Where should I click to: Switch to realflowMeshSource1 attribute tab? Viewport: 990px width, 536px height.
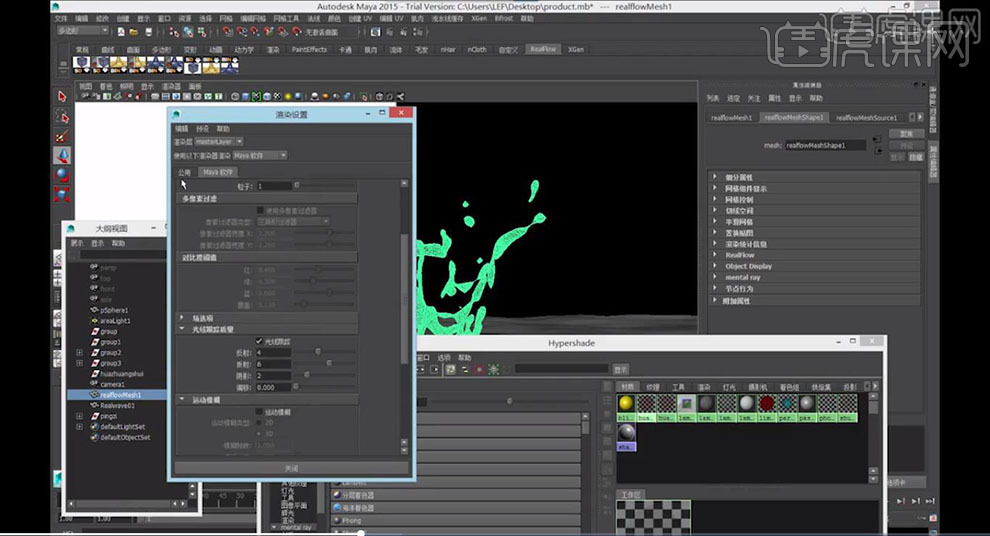(x=866, y=117)
